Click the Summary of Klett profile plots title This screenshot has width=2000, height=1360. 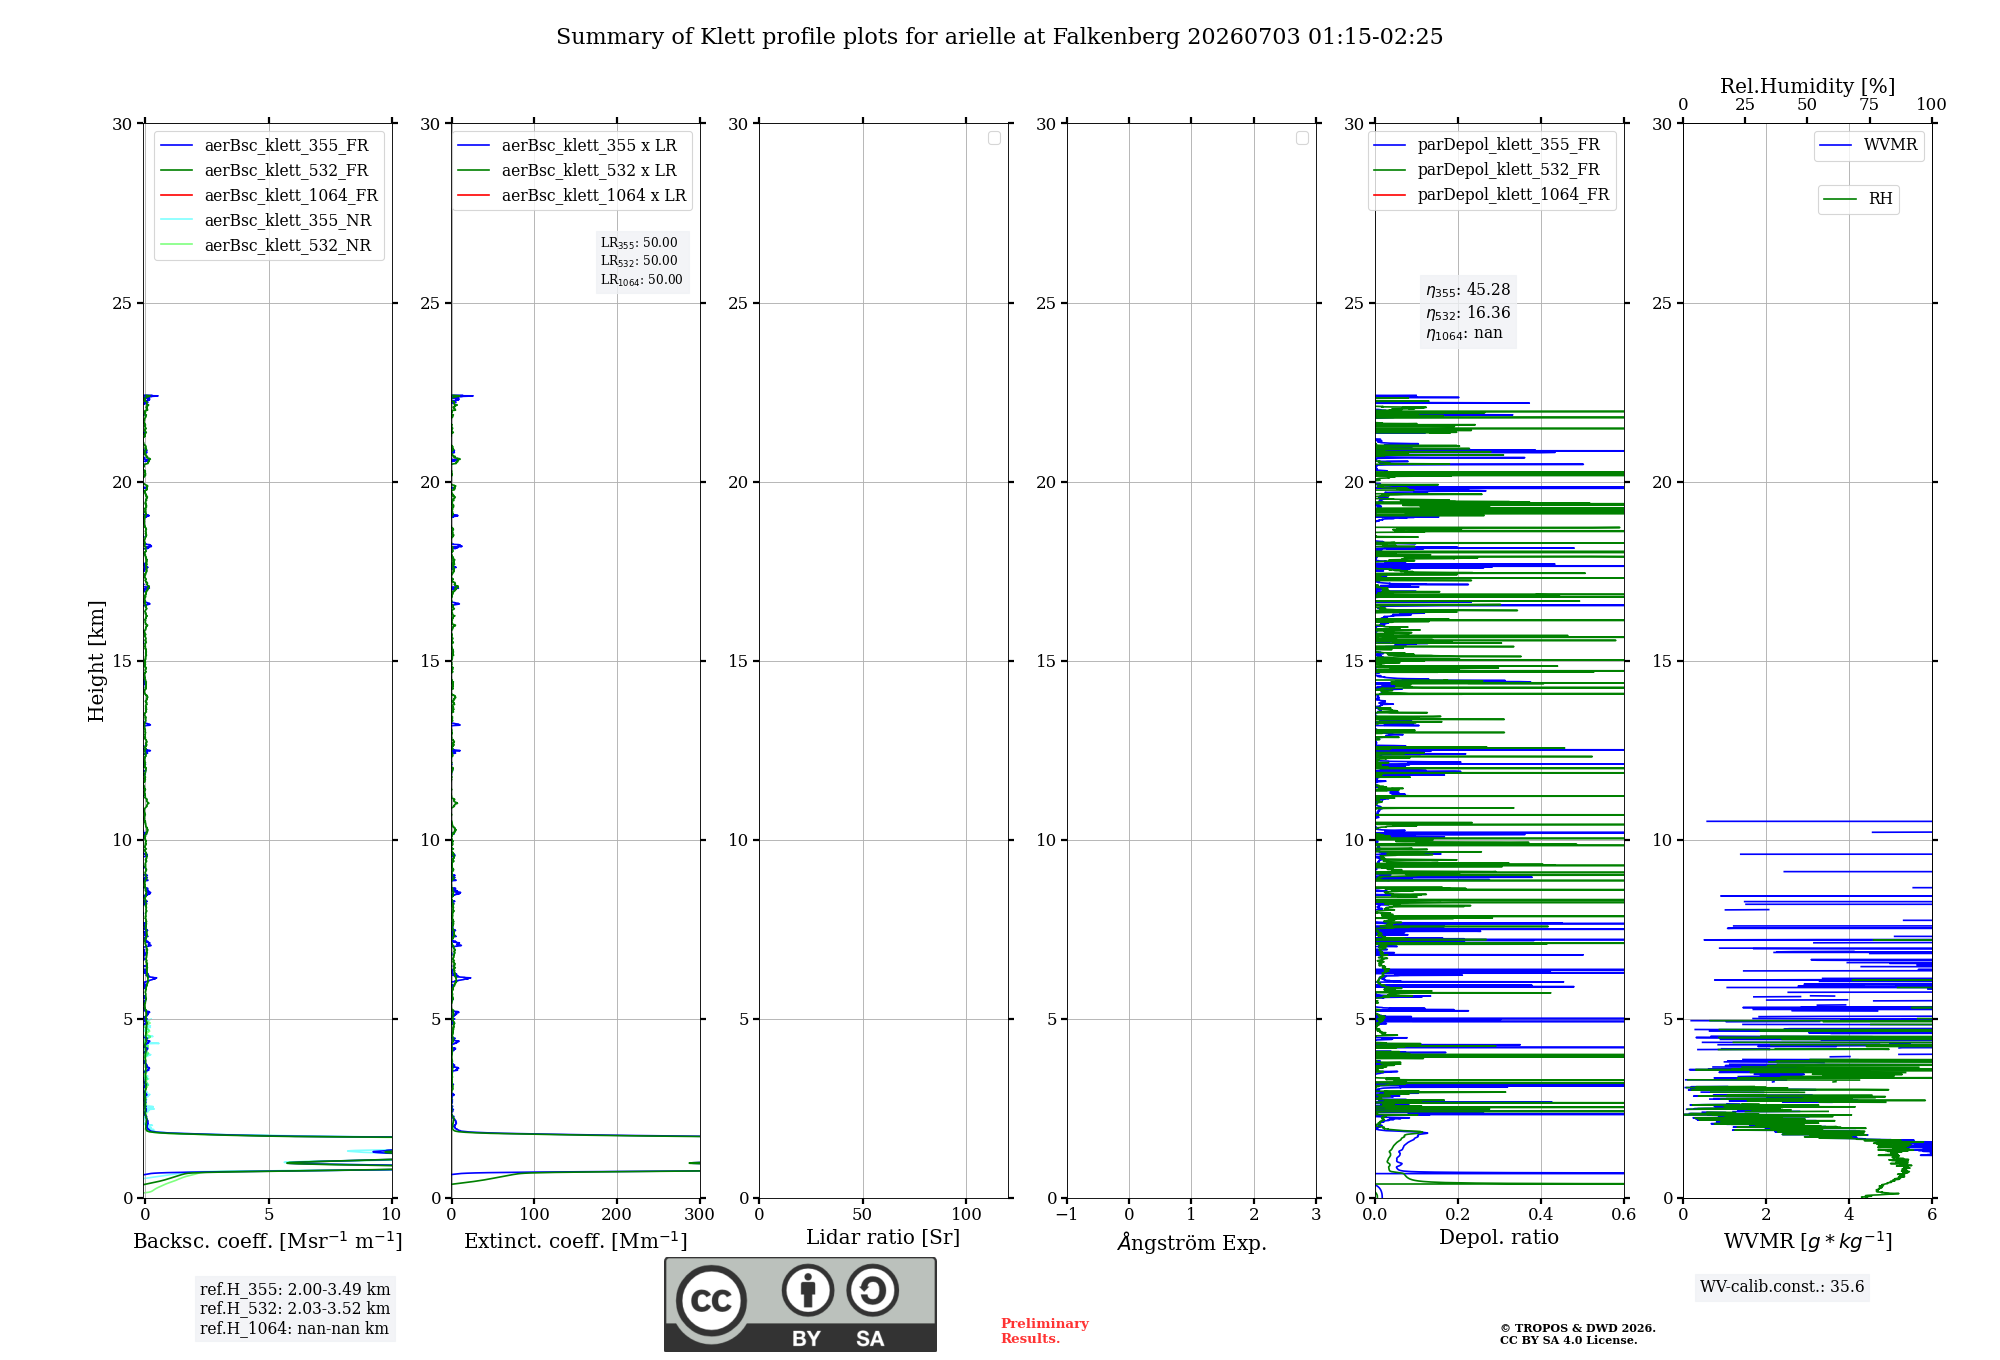[x=1000, y=37]
